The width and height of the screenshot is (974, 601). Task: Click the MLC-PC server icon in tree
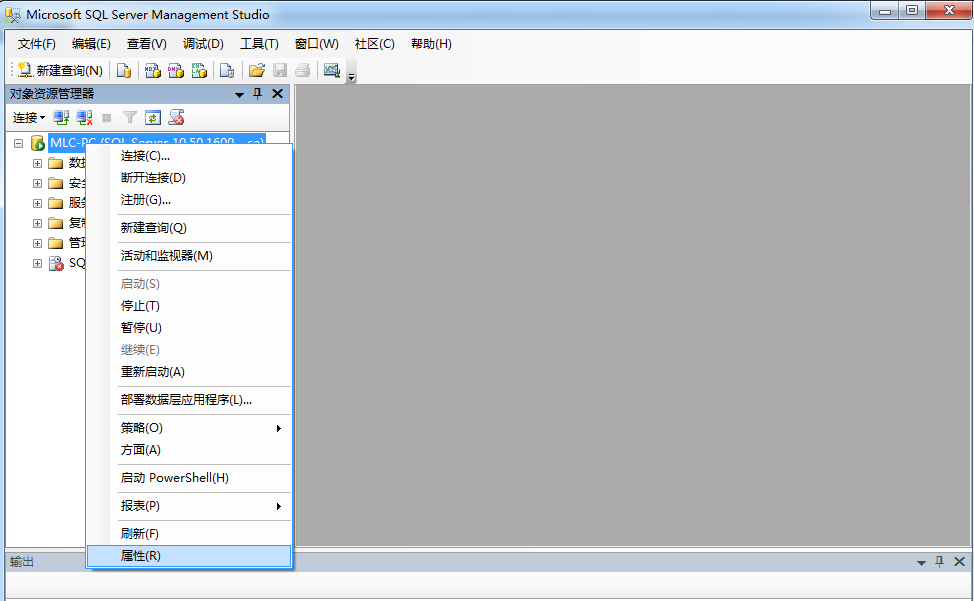[38, 143]
